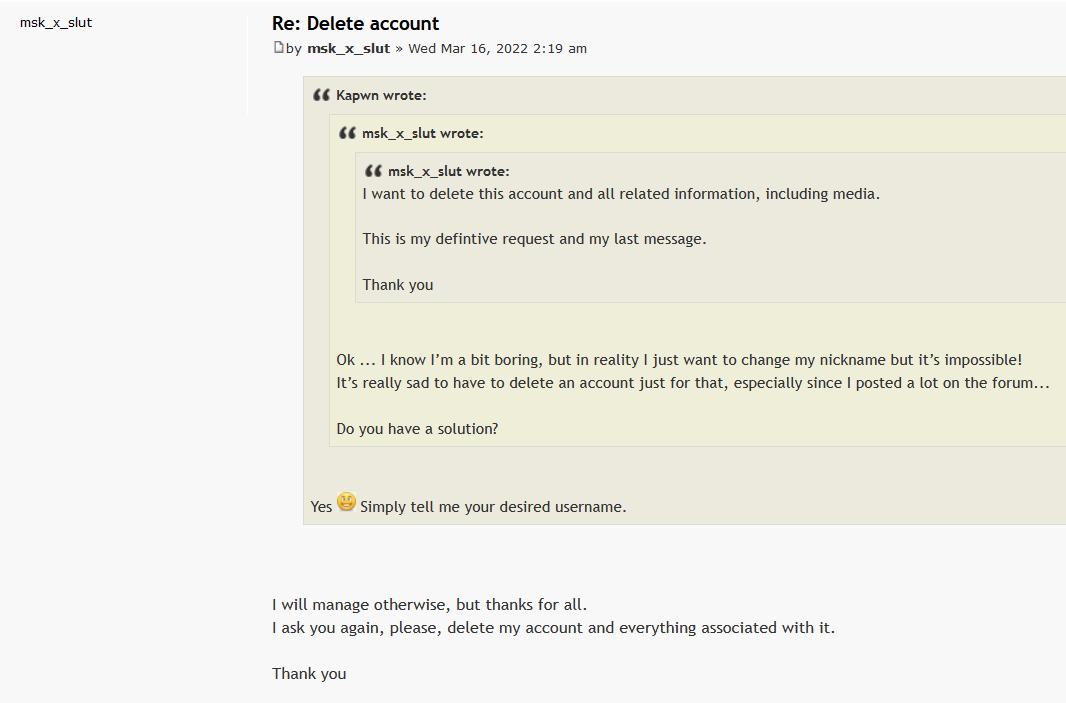Screen dimensions: 1066x703
Task: Click the line starting "I ask you again"
Action: click(x=553, y=628)
